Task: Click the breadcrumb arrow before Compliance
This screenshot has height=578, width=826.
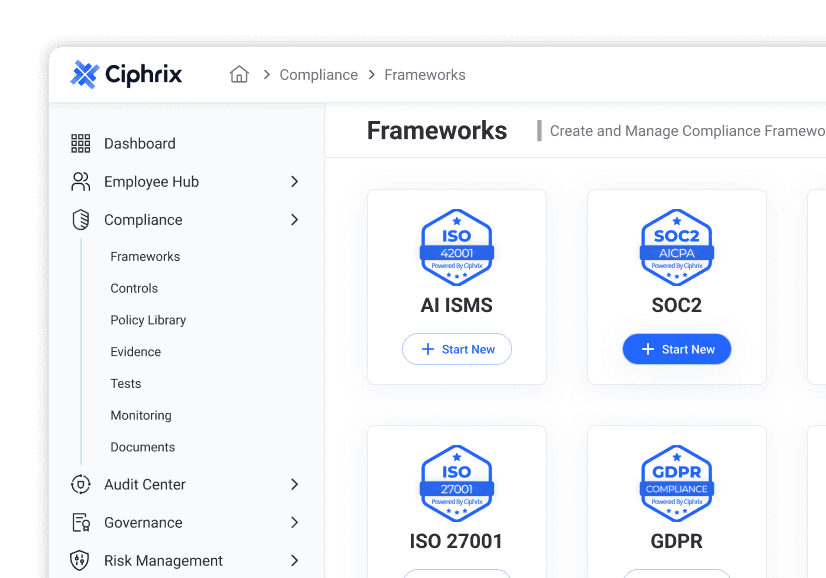Action: 267,75
